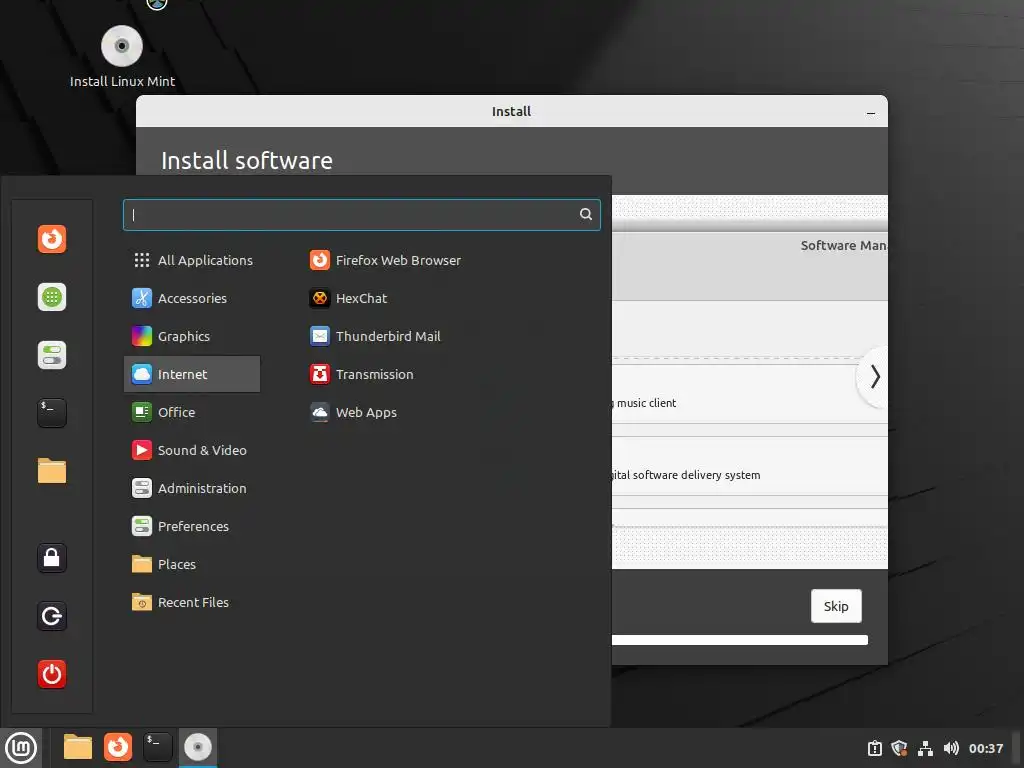Screen dimensions: 1024x768
Task: Click the search magnifier icon in menu
Action: pyautogui.click(x=586, y=214)
